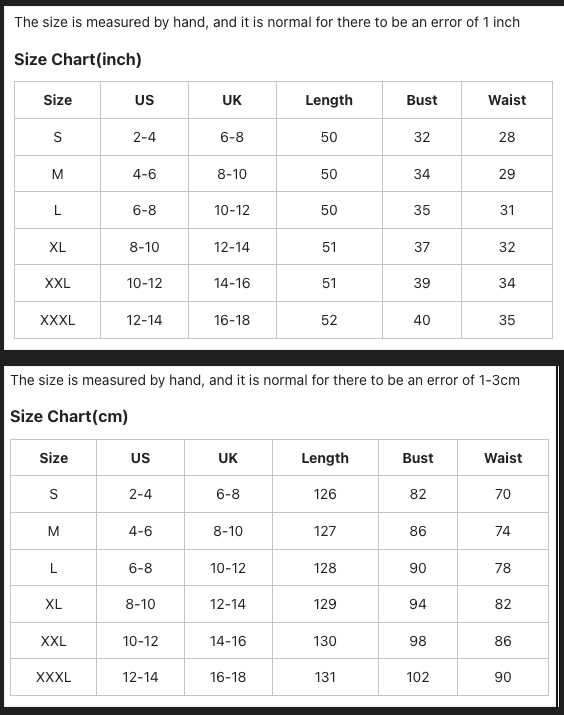The width and height of the screenshot is (564, 715).
Task: Select the waist value 78 cell
Action: coord(503,568)
